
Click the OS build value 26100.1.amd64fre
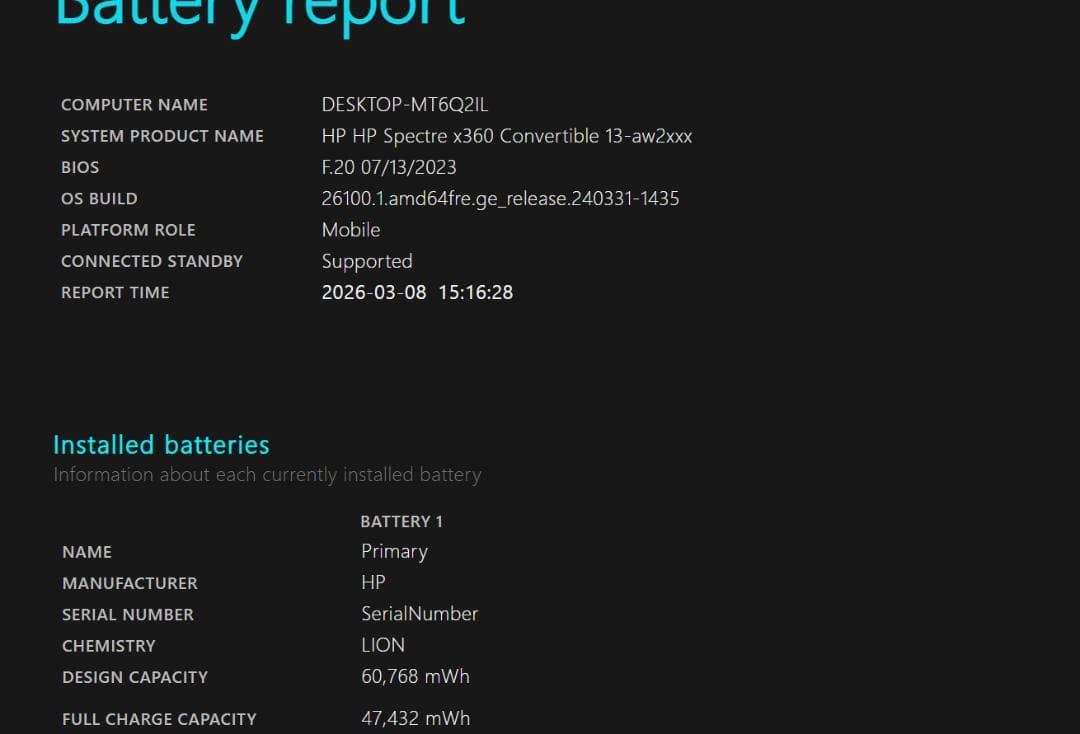click(501, 199)
